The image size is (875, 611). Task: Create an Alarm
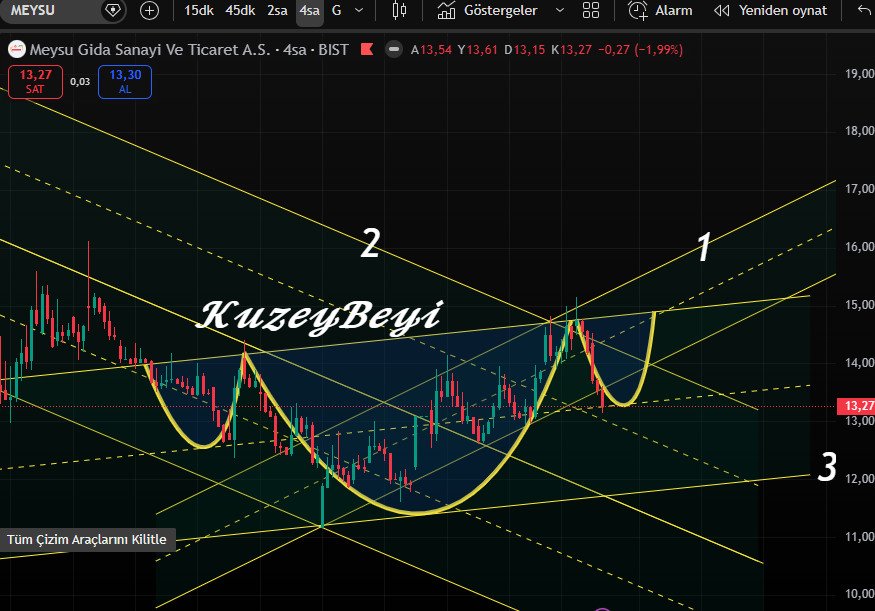[660, 10]
